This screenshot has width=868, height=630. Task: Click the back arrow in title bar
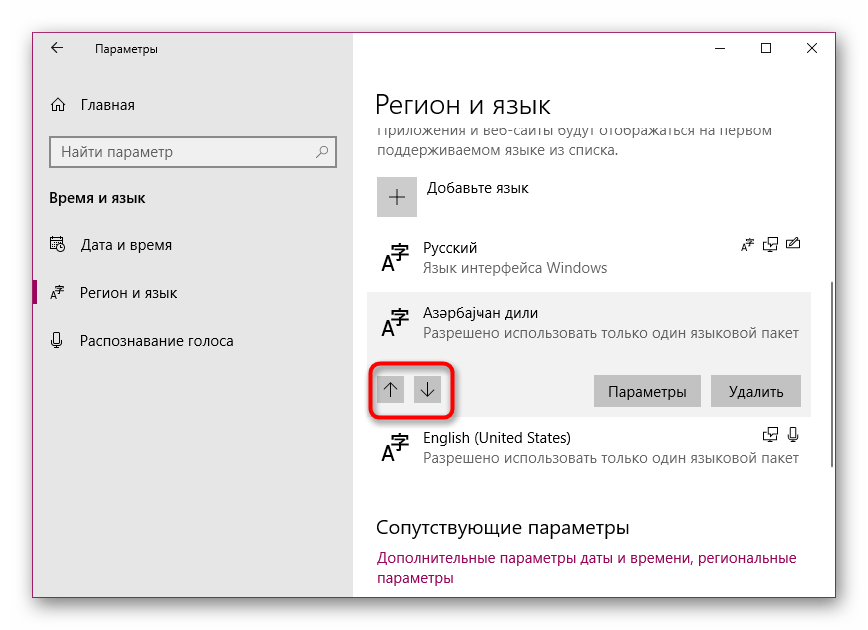coord(57,48)
